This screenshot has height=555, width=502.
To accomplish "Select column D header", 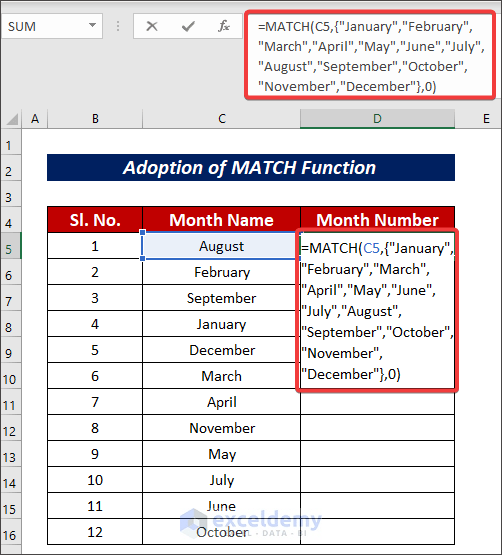I will (x=377, y=119).
